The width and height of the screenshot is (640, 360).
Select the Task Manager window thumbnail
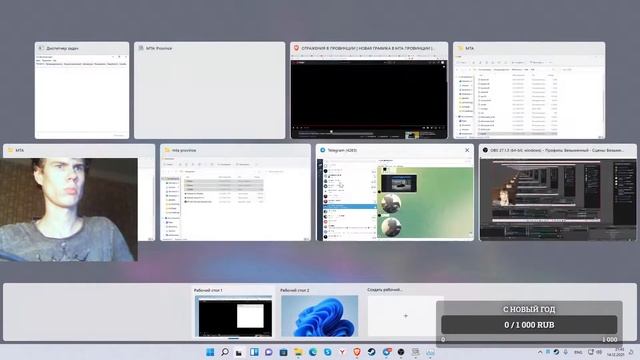[82, 90]
